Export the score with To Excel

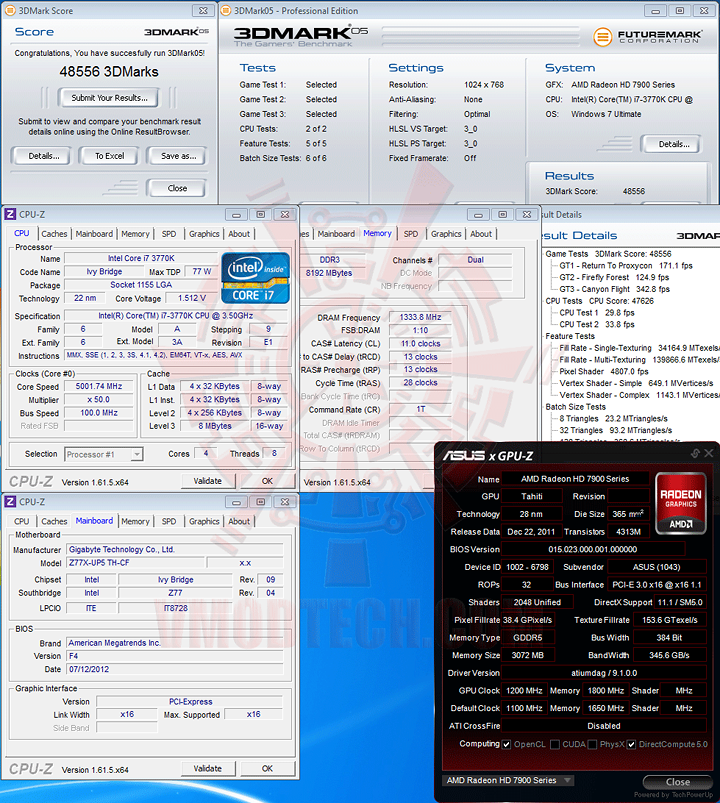click(x=109, y=156)
